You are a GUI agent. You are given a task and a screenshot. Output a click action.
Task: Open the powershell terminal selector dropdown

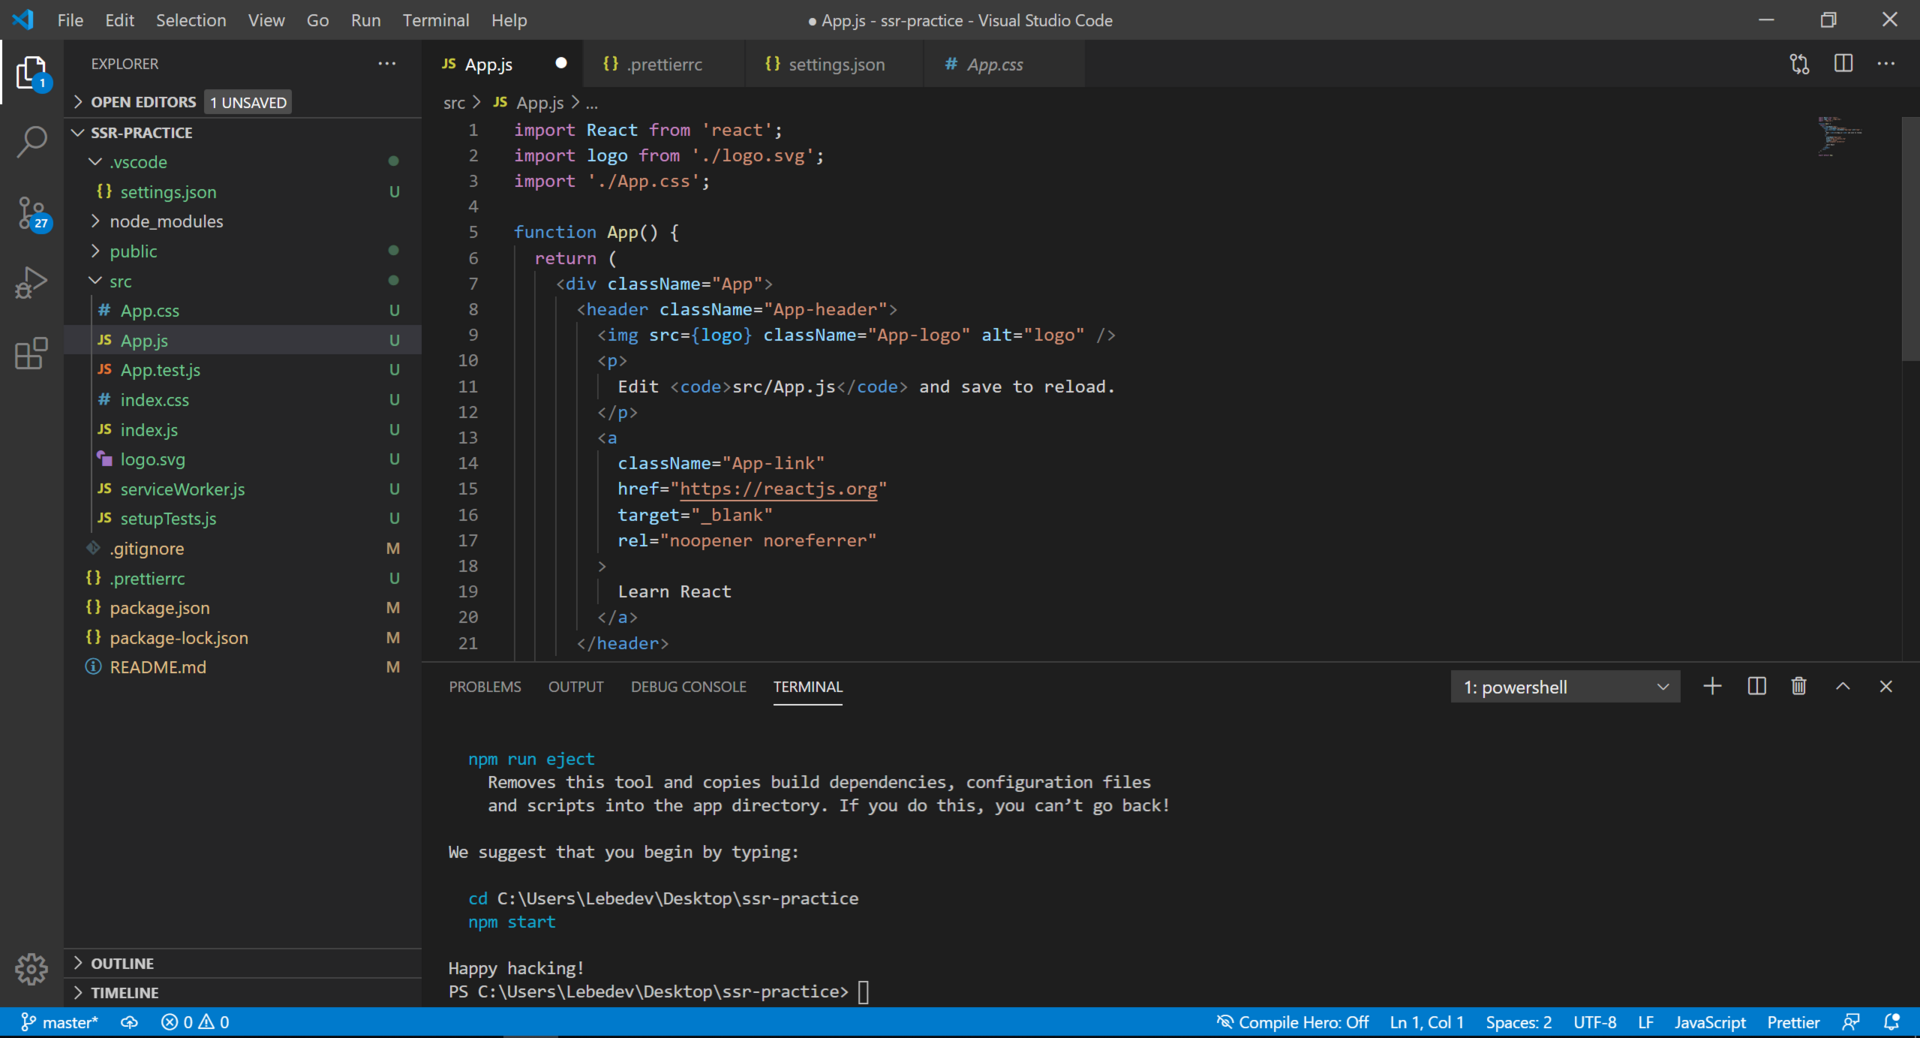(1565, 687)
